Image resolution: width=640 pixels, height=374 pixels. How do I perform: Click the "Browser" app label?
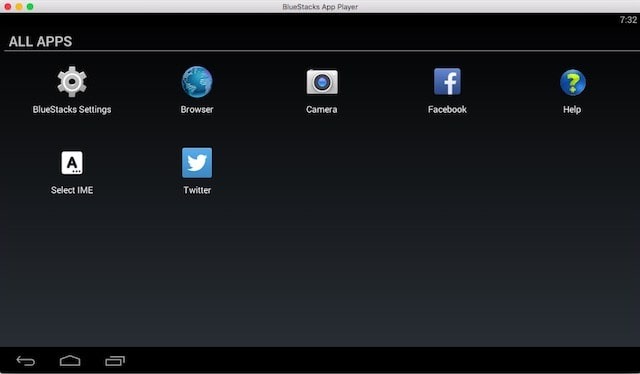click(x=197, y=109)
